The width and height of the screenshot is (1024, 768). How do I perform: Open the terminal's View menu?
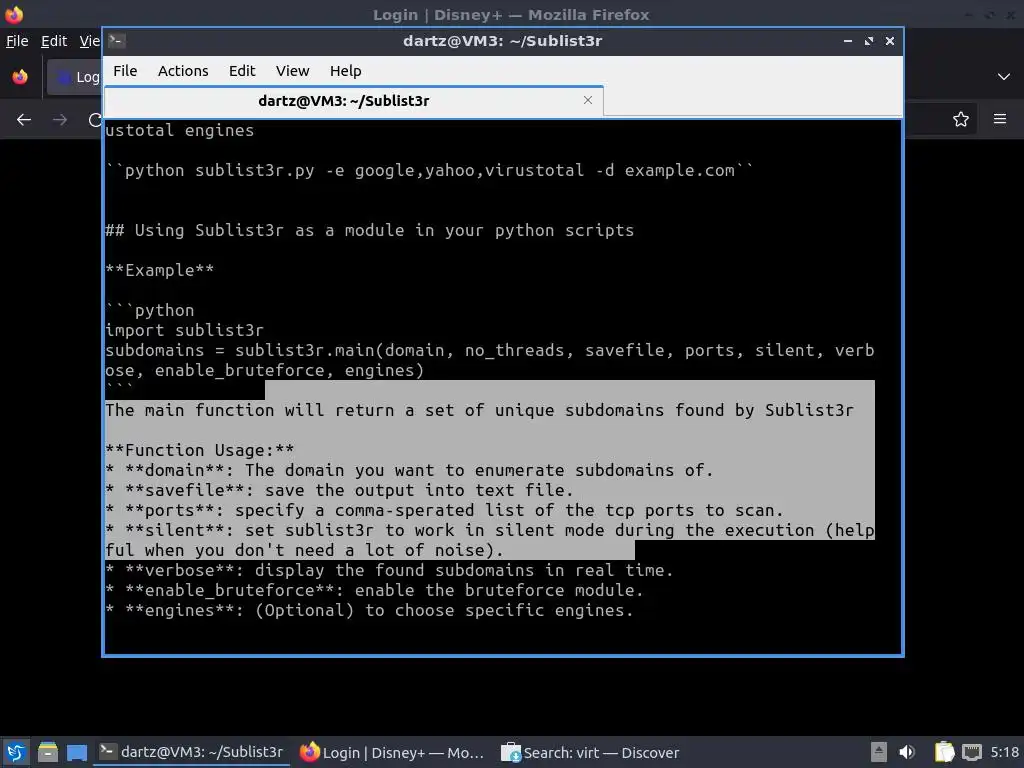[x=292, y=71]
